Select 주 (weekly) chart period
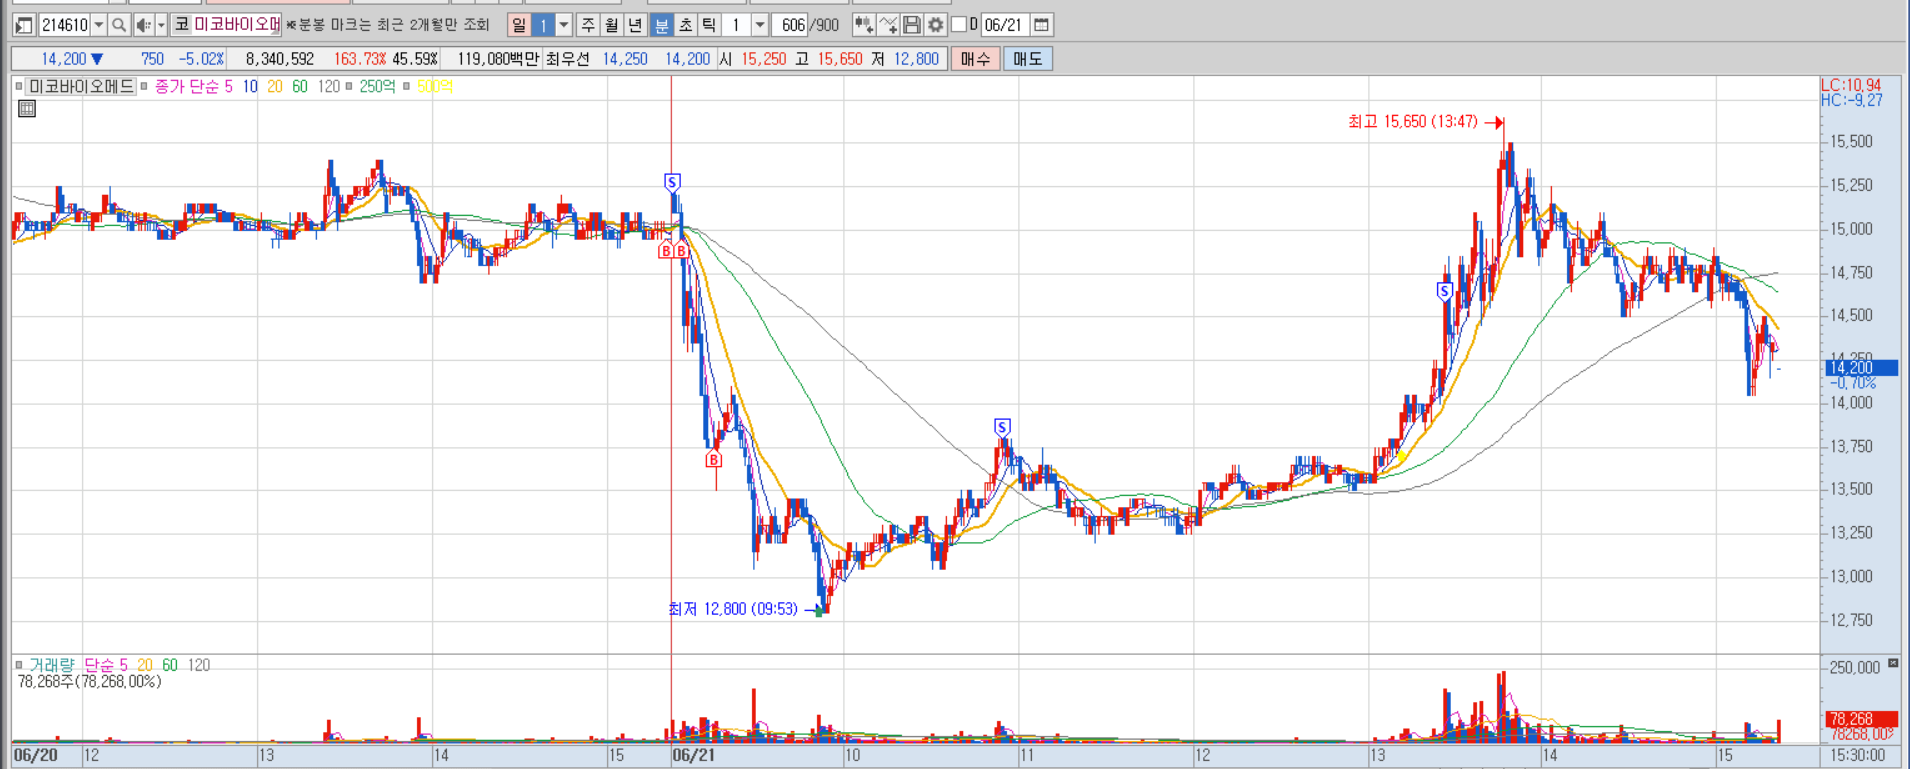Screen dimensions: 1910x769 pos(589,25)
